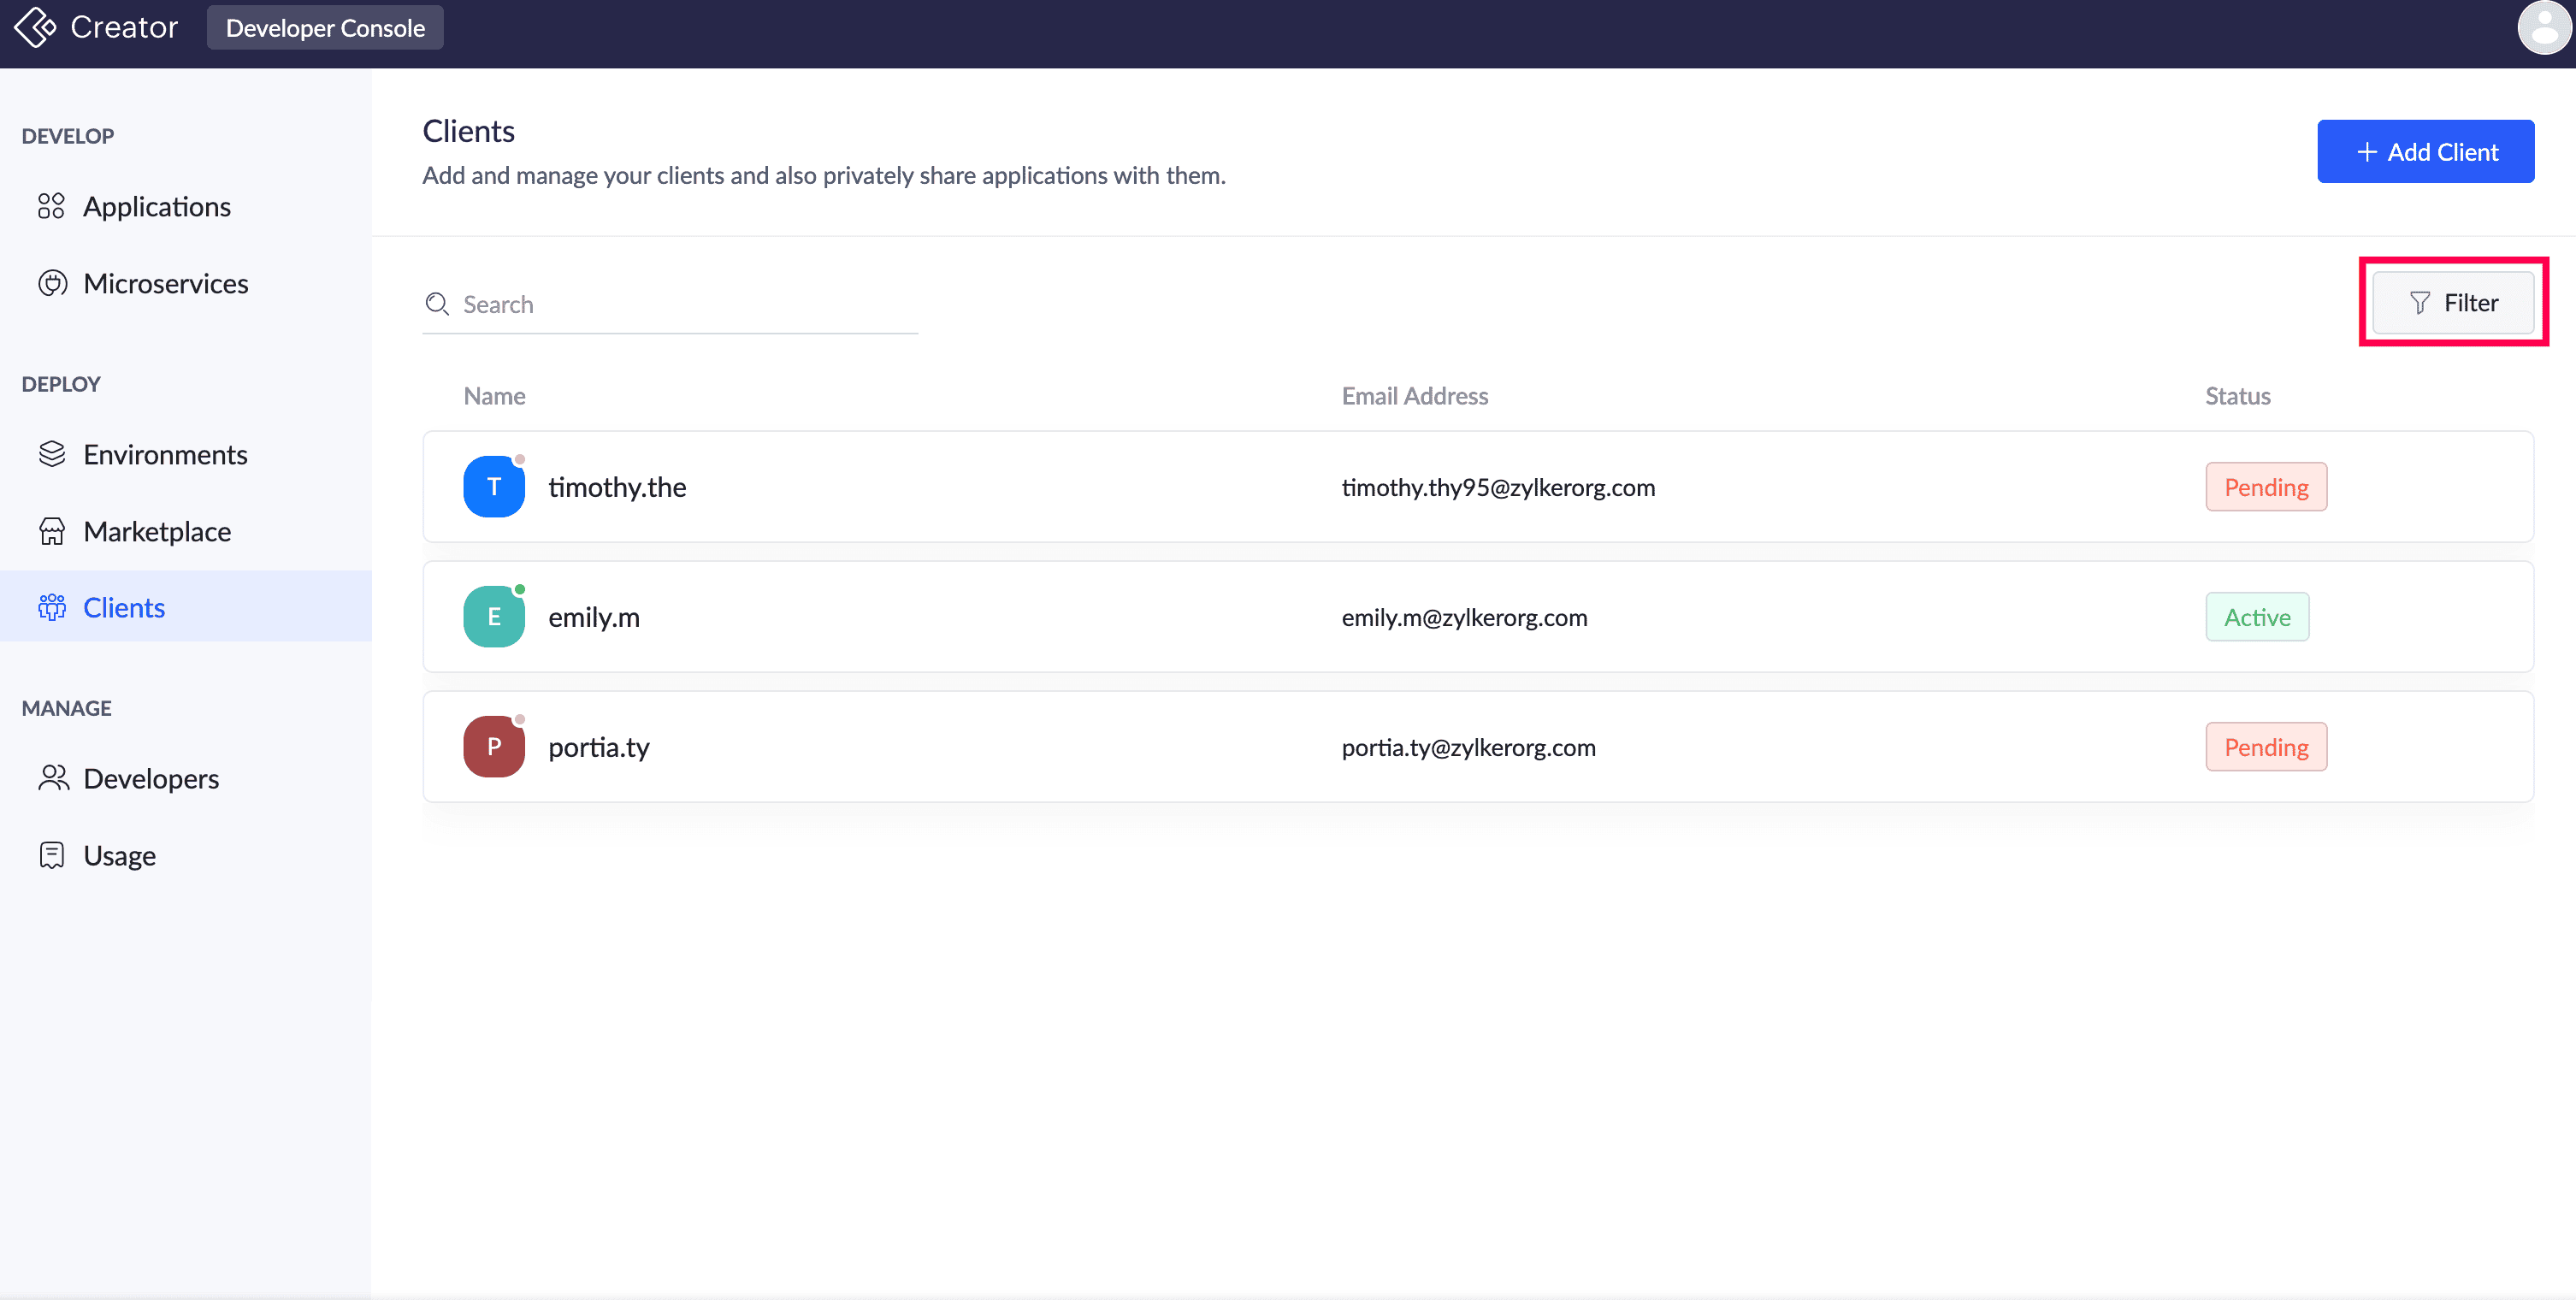Click the Microservices sidebar icon
Viewport: 2576px width, 1300px height.
(52, 283)
